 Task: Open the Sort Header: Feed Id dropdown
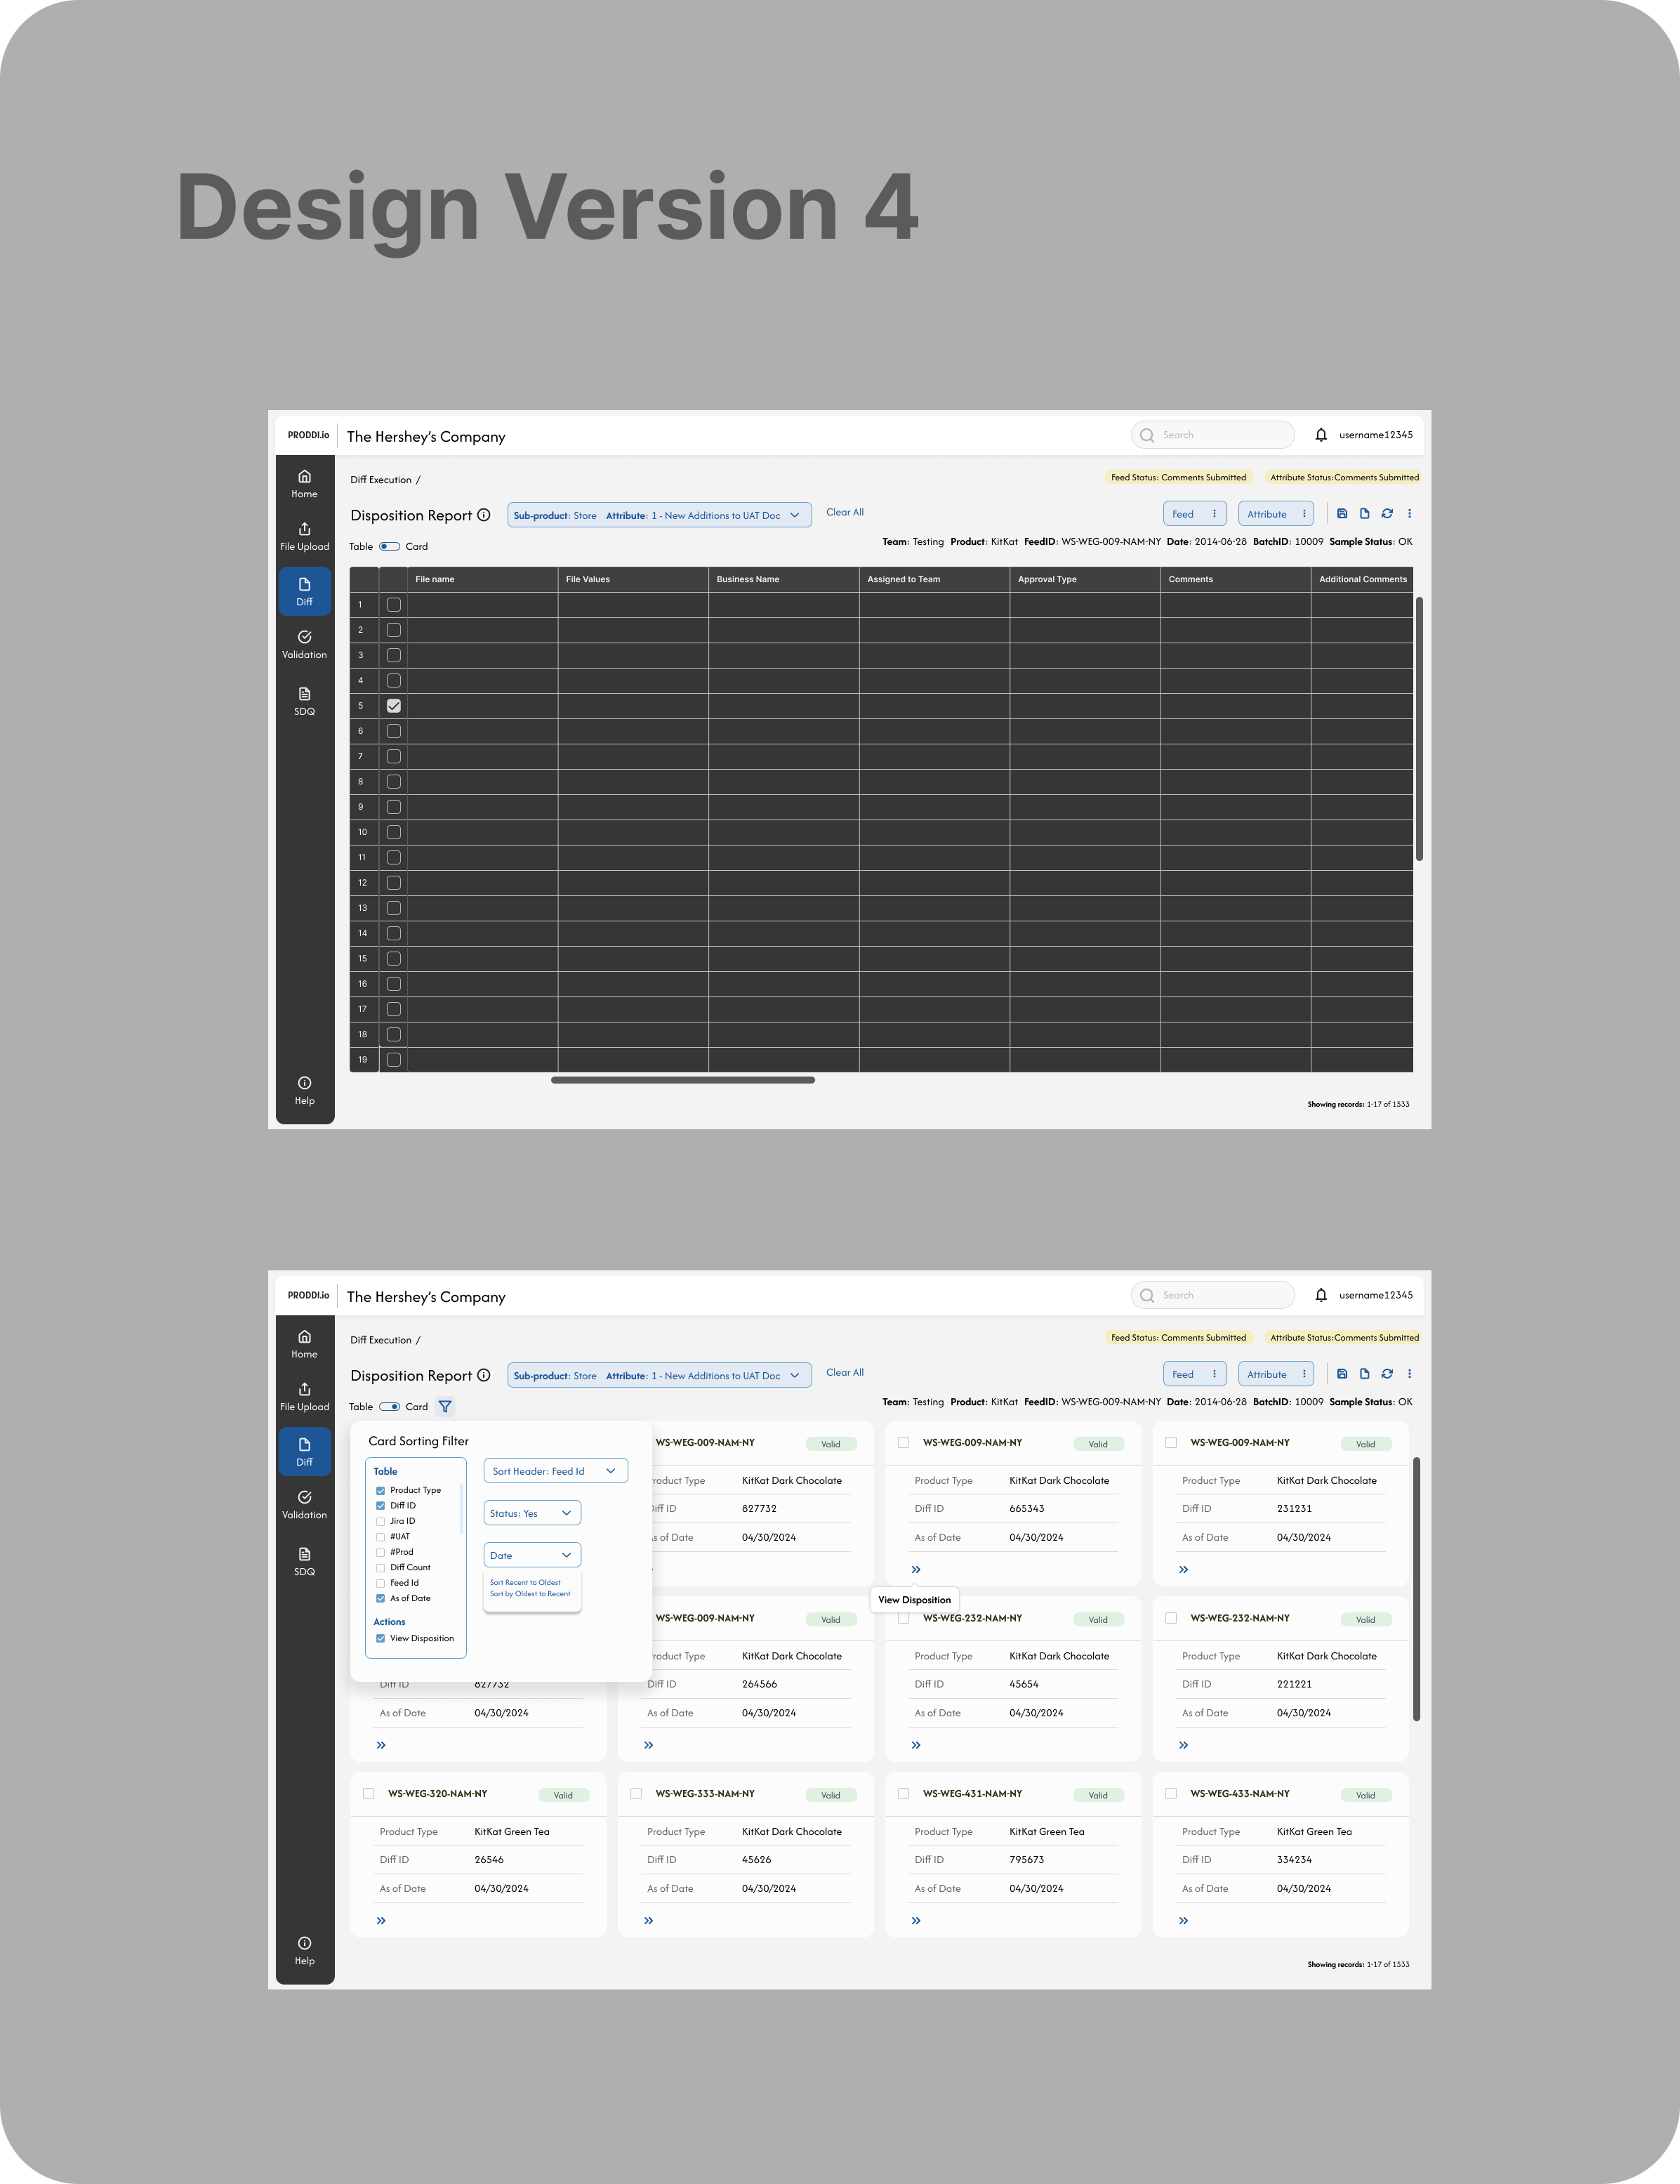pyautogui.click(x=555, y=1471)
